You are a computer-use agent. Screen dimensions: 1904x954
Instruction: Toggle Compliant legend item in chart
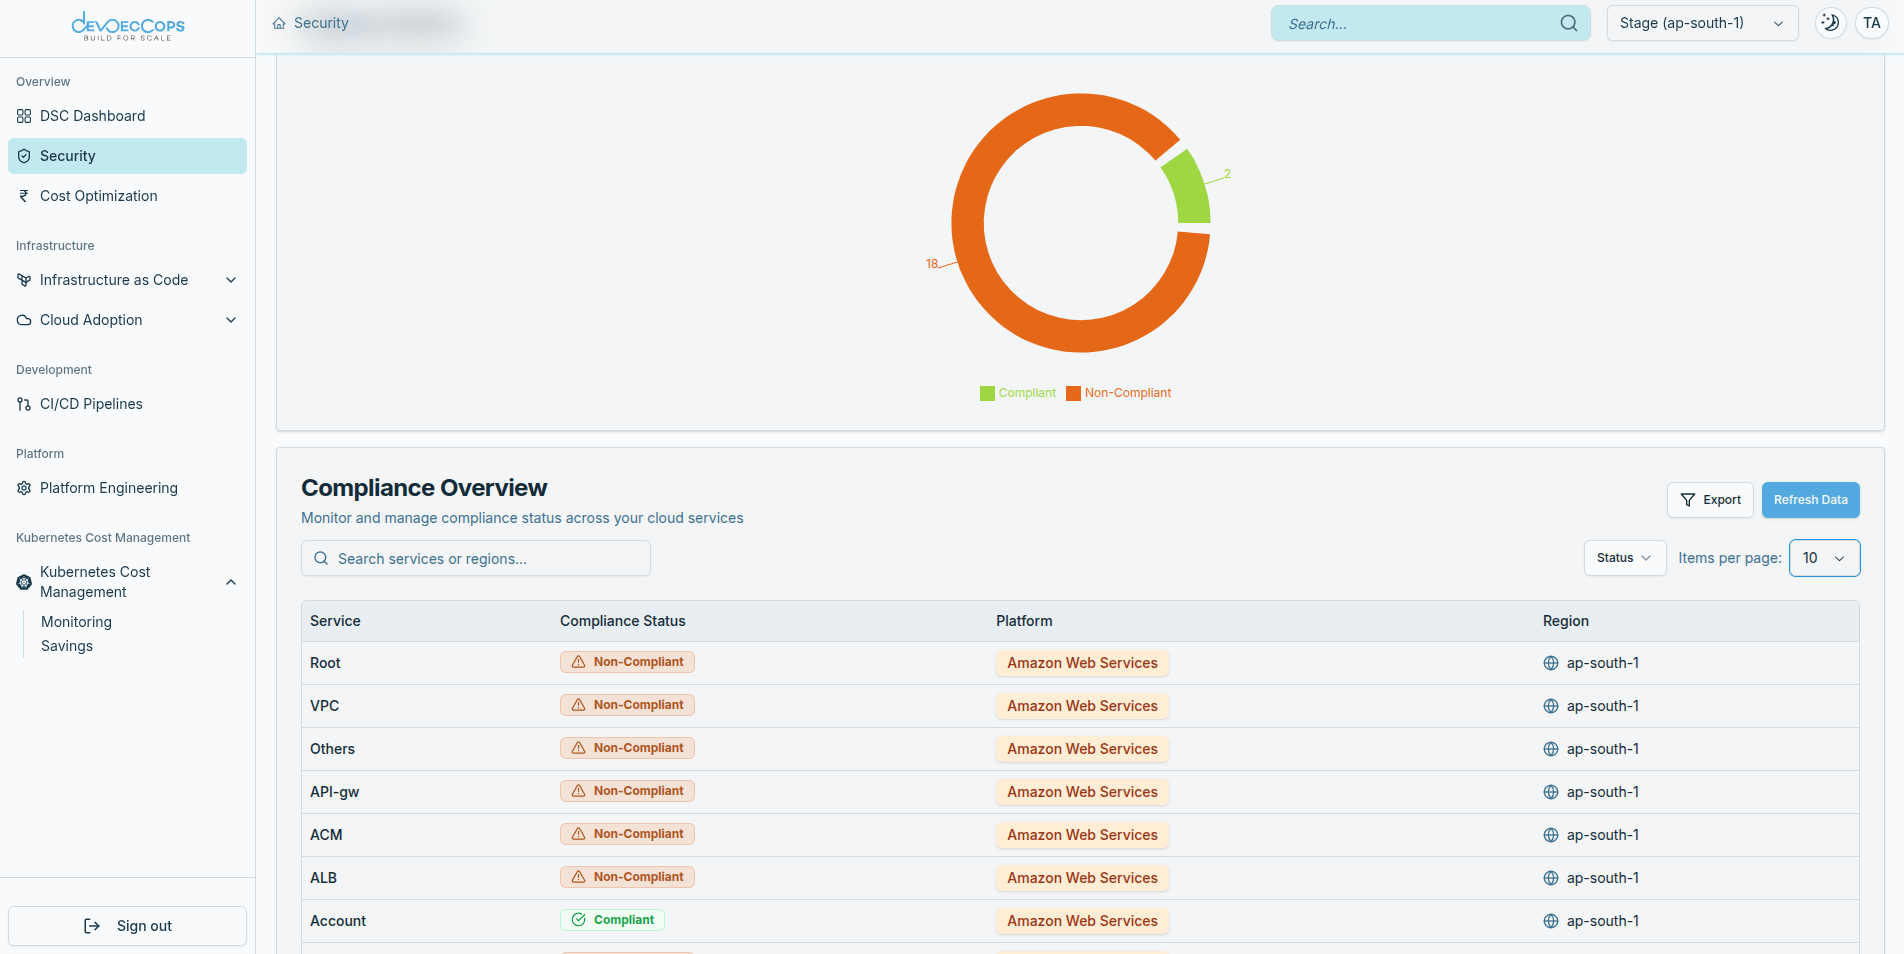click(1018, 393)
